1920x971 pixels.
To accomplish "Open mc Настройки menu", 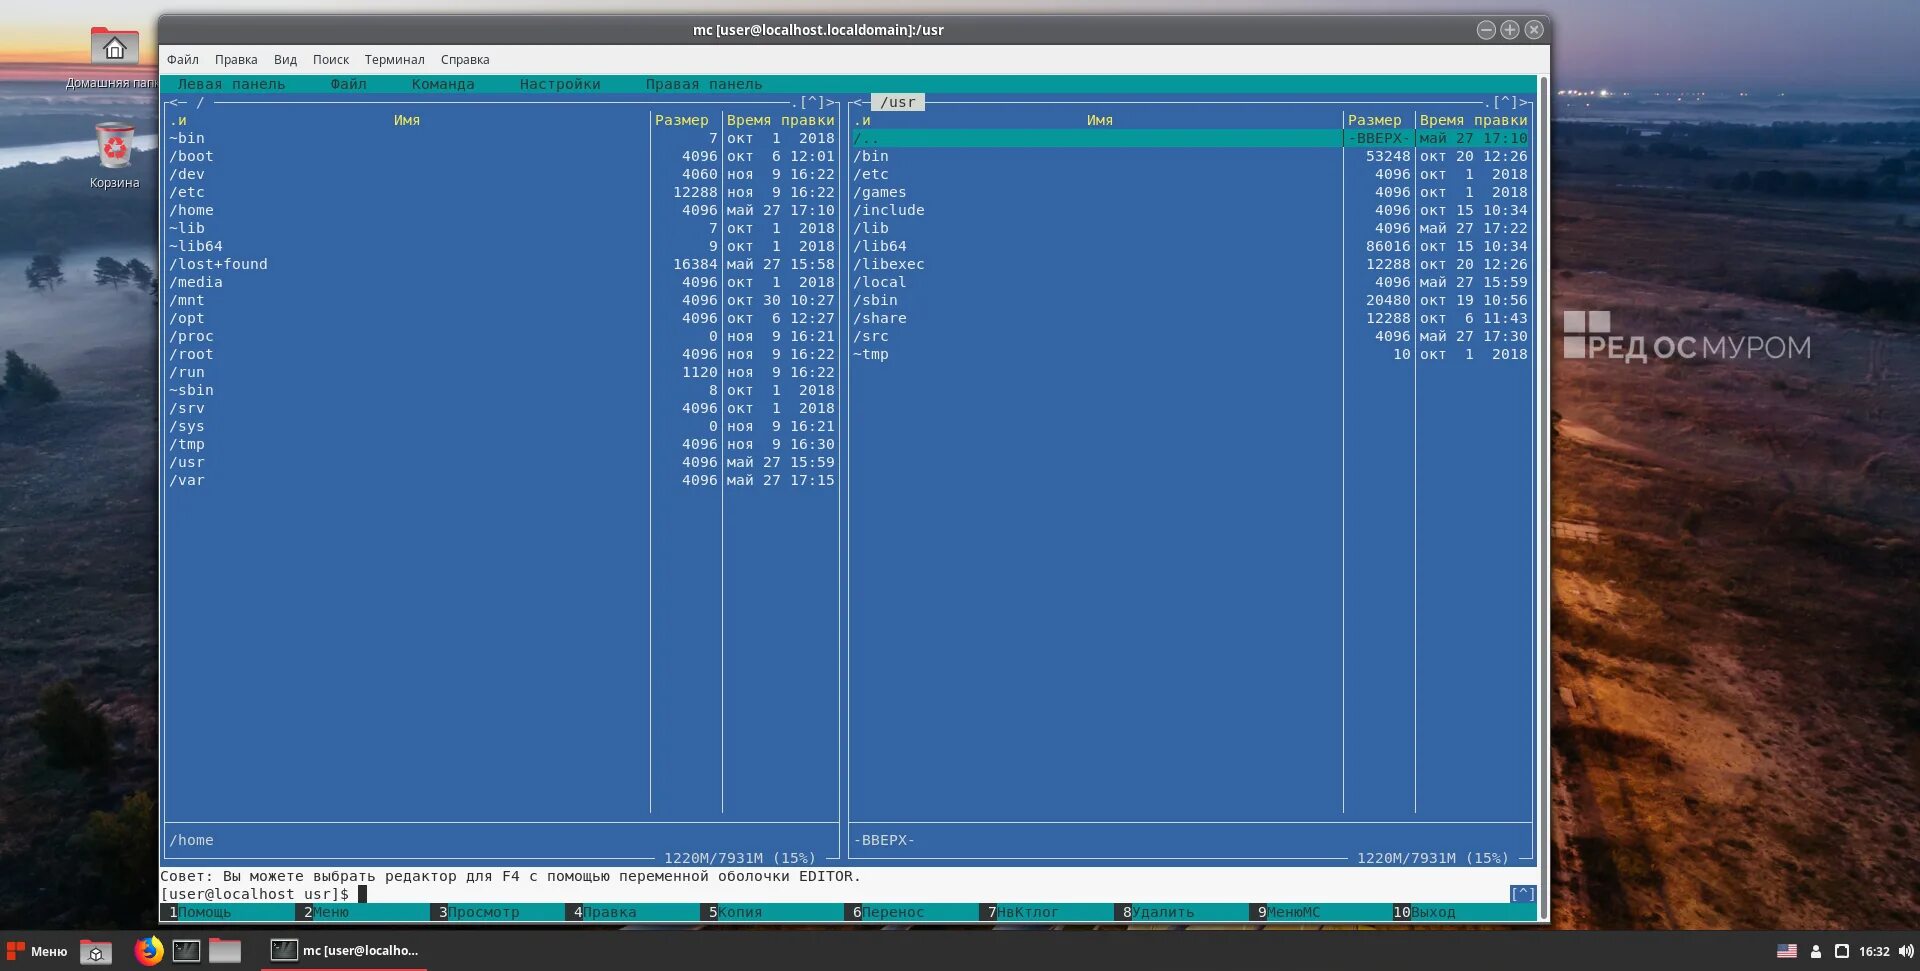I will [560, 84].
